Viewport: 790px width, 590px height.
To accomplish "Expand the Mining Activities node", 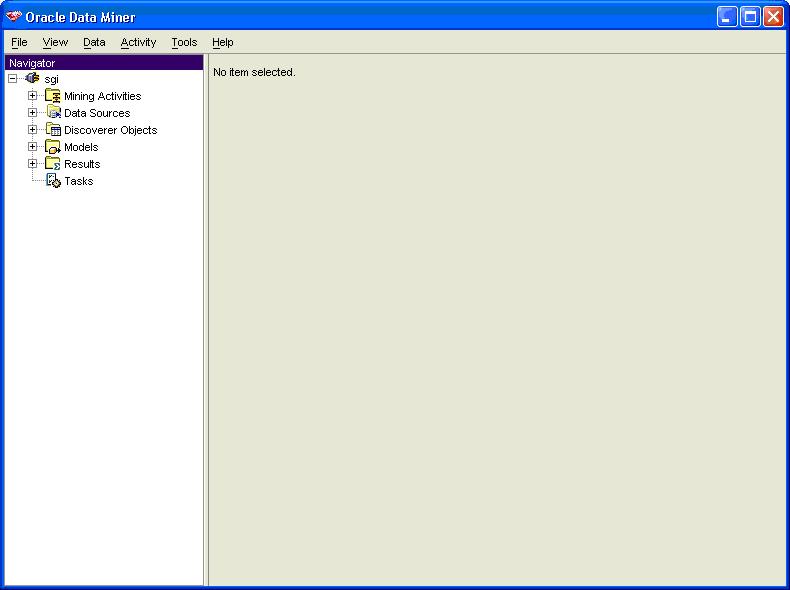I will click(32, 96).
